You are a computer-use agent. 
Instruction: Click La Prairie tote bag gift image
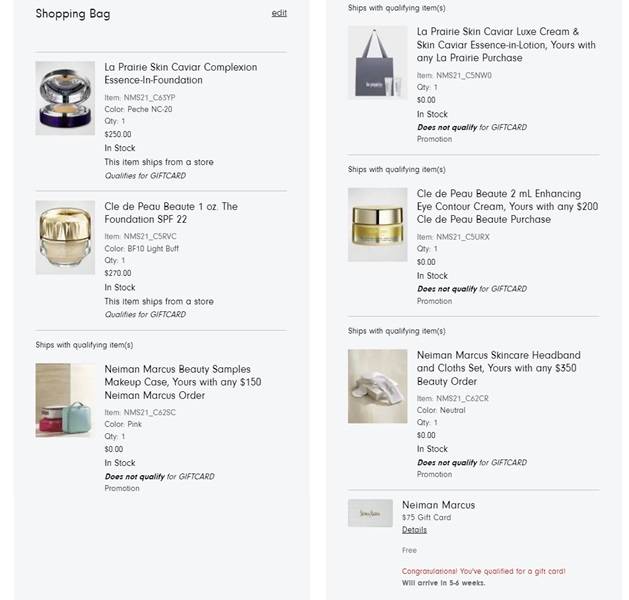coord(377,62)
